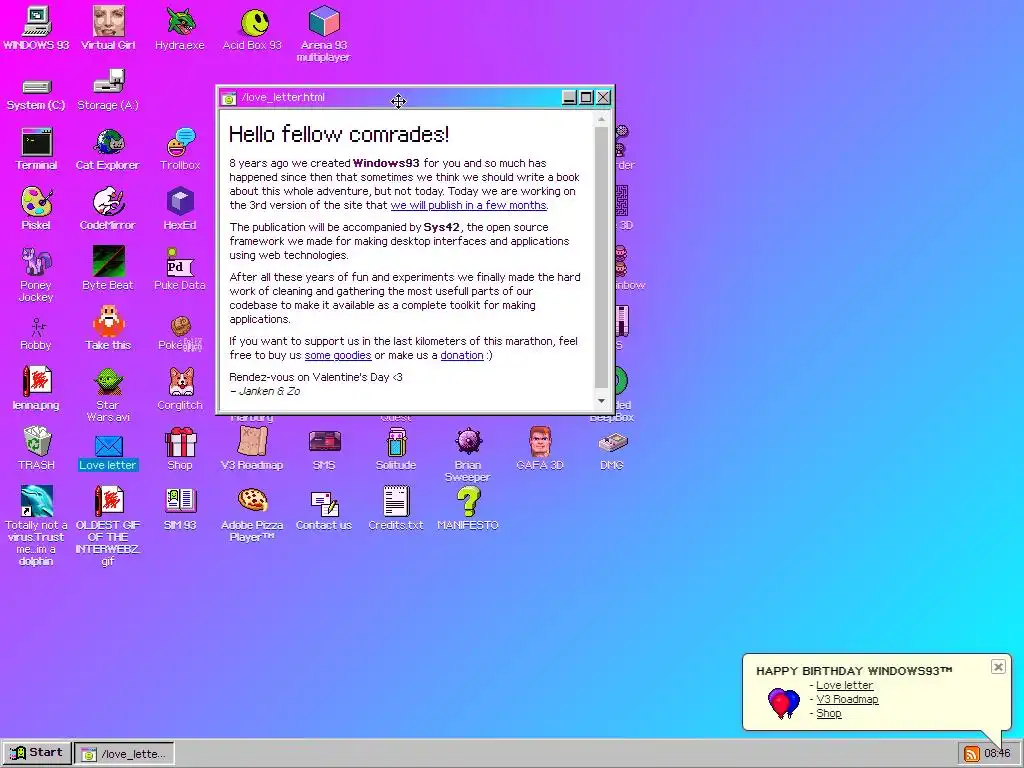Maximize the love_letter.html window
Image resolution: width=1024 pixels, height=768 pixels.
[x=586, y=97]
